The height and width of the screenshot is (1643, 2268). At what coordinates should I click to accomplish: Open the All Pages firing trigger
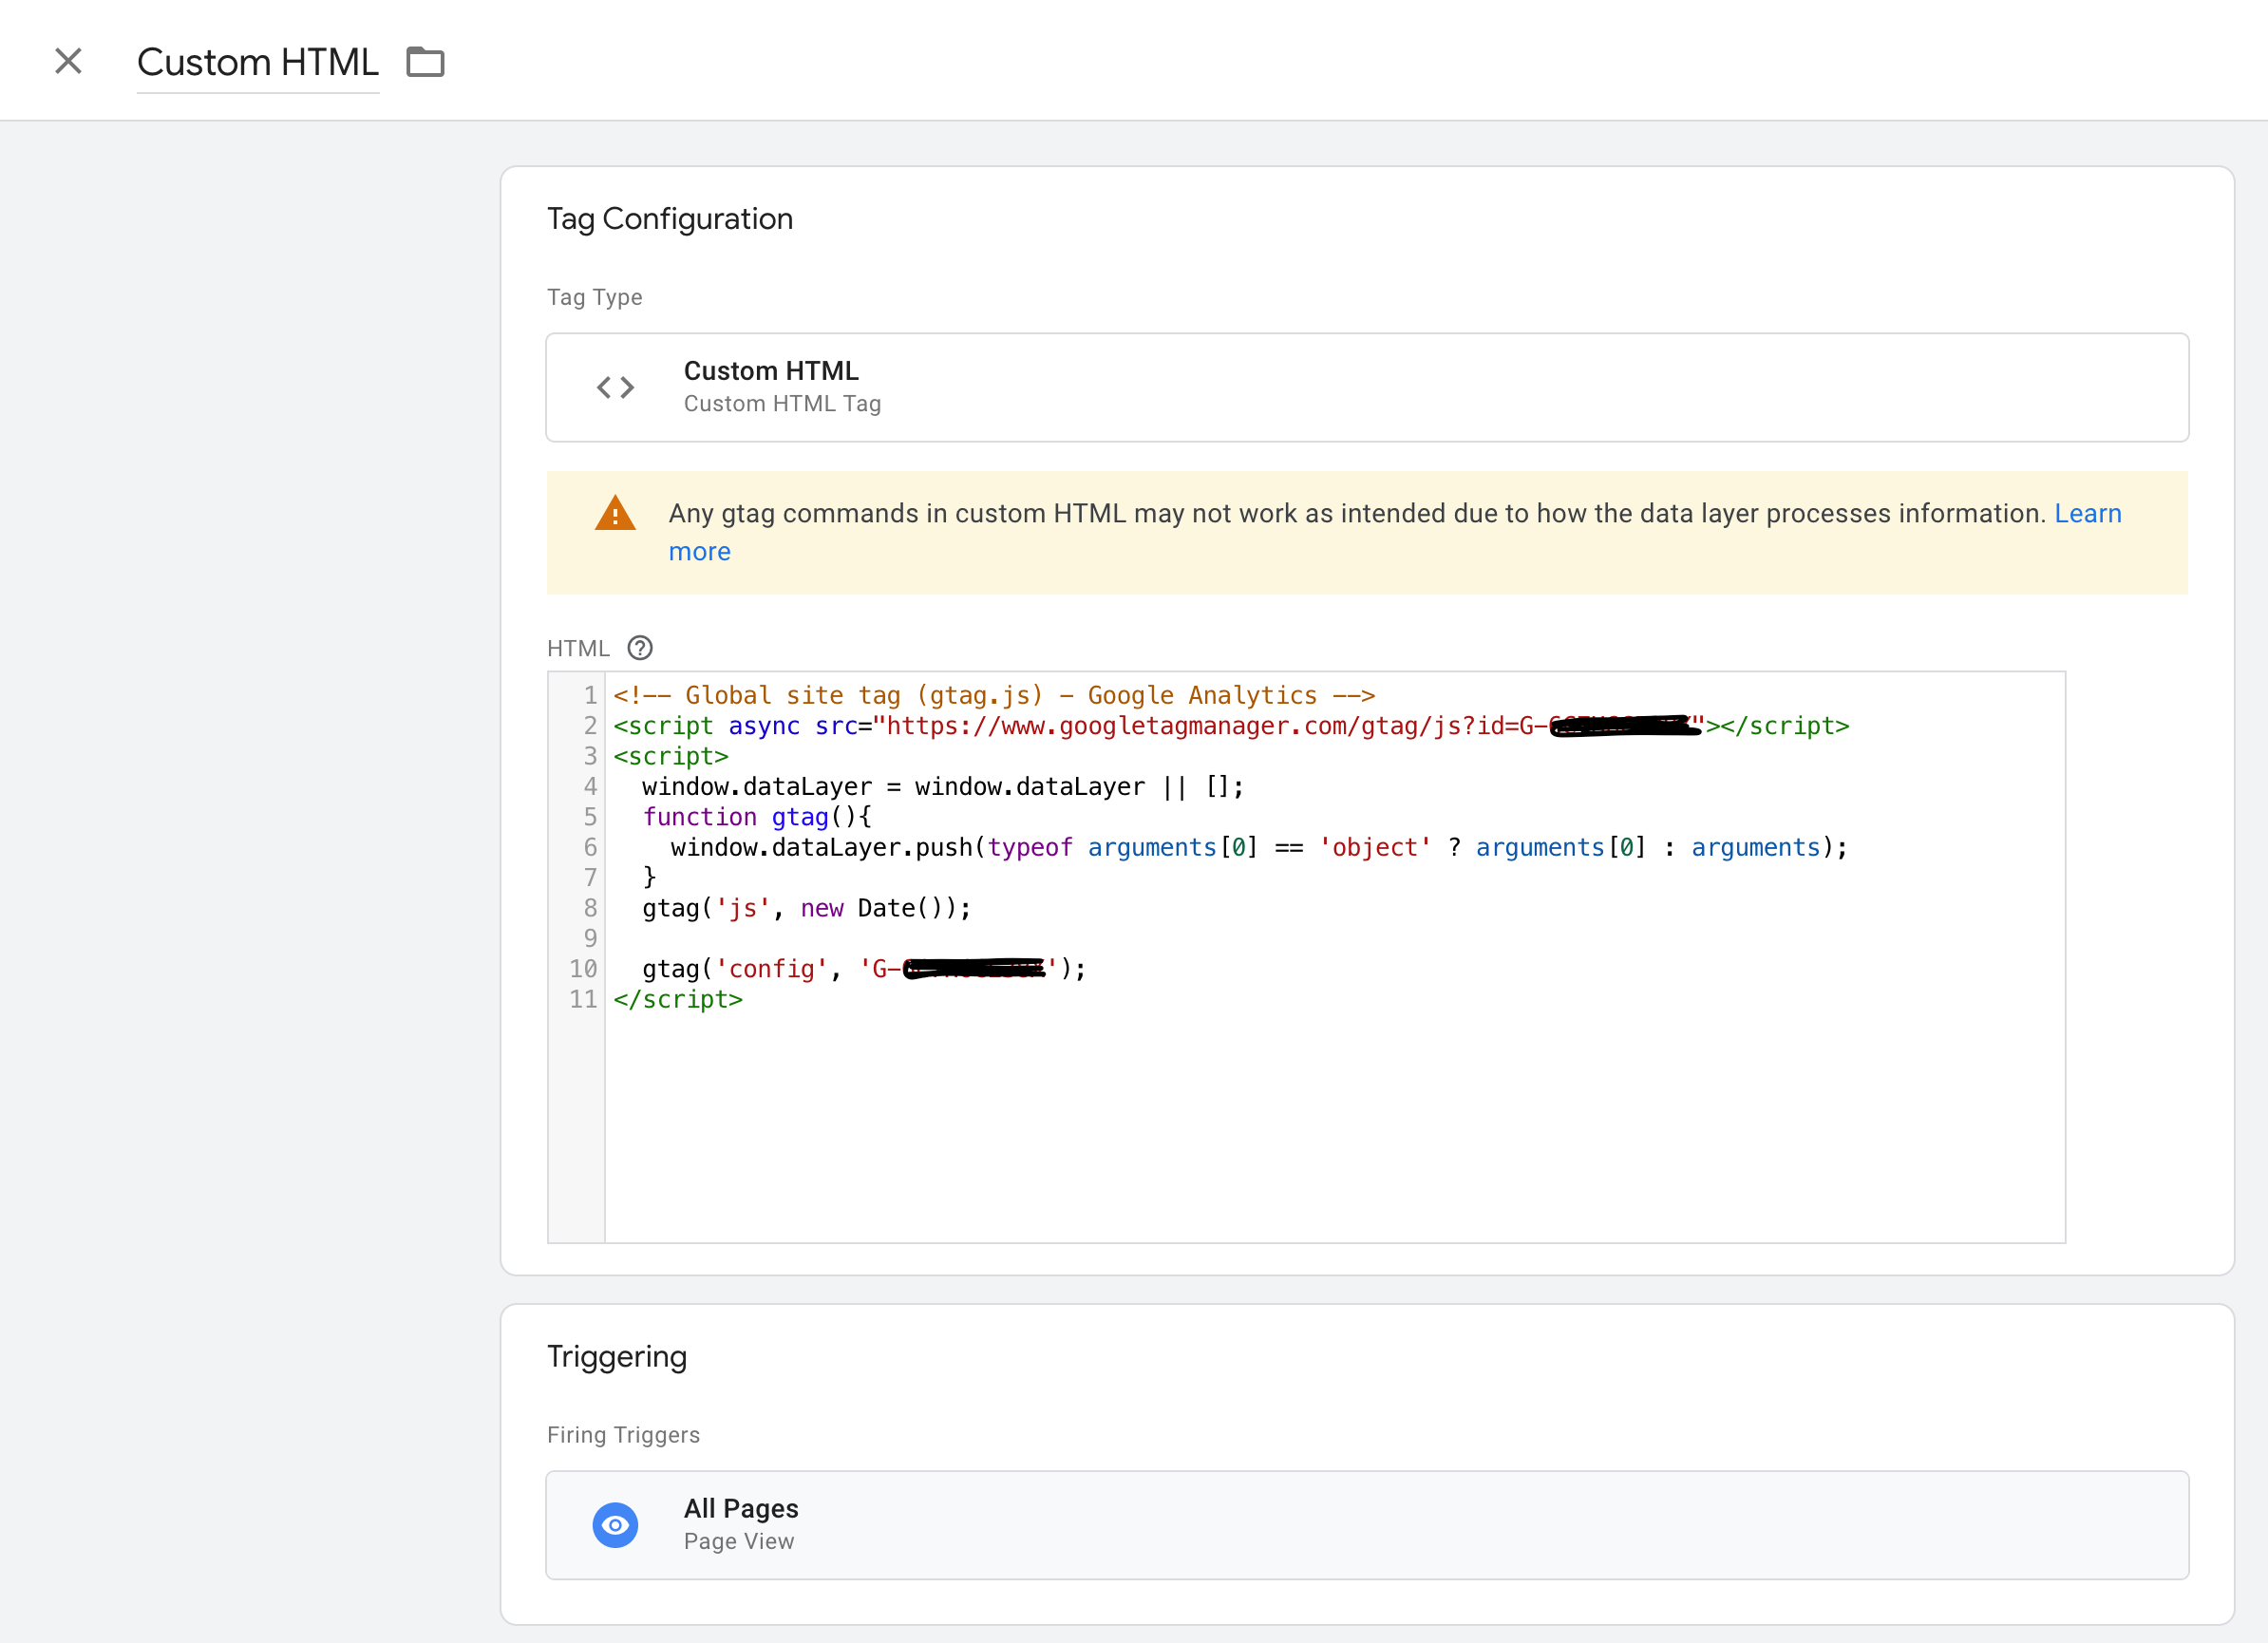pyautogui.click(x=1367, y=1525)
